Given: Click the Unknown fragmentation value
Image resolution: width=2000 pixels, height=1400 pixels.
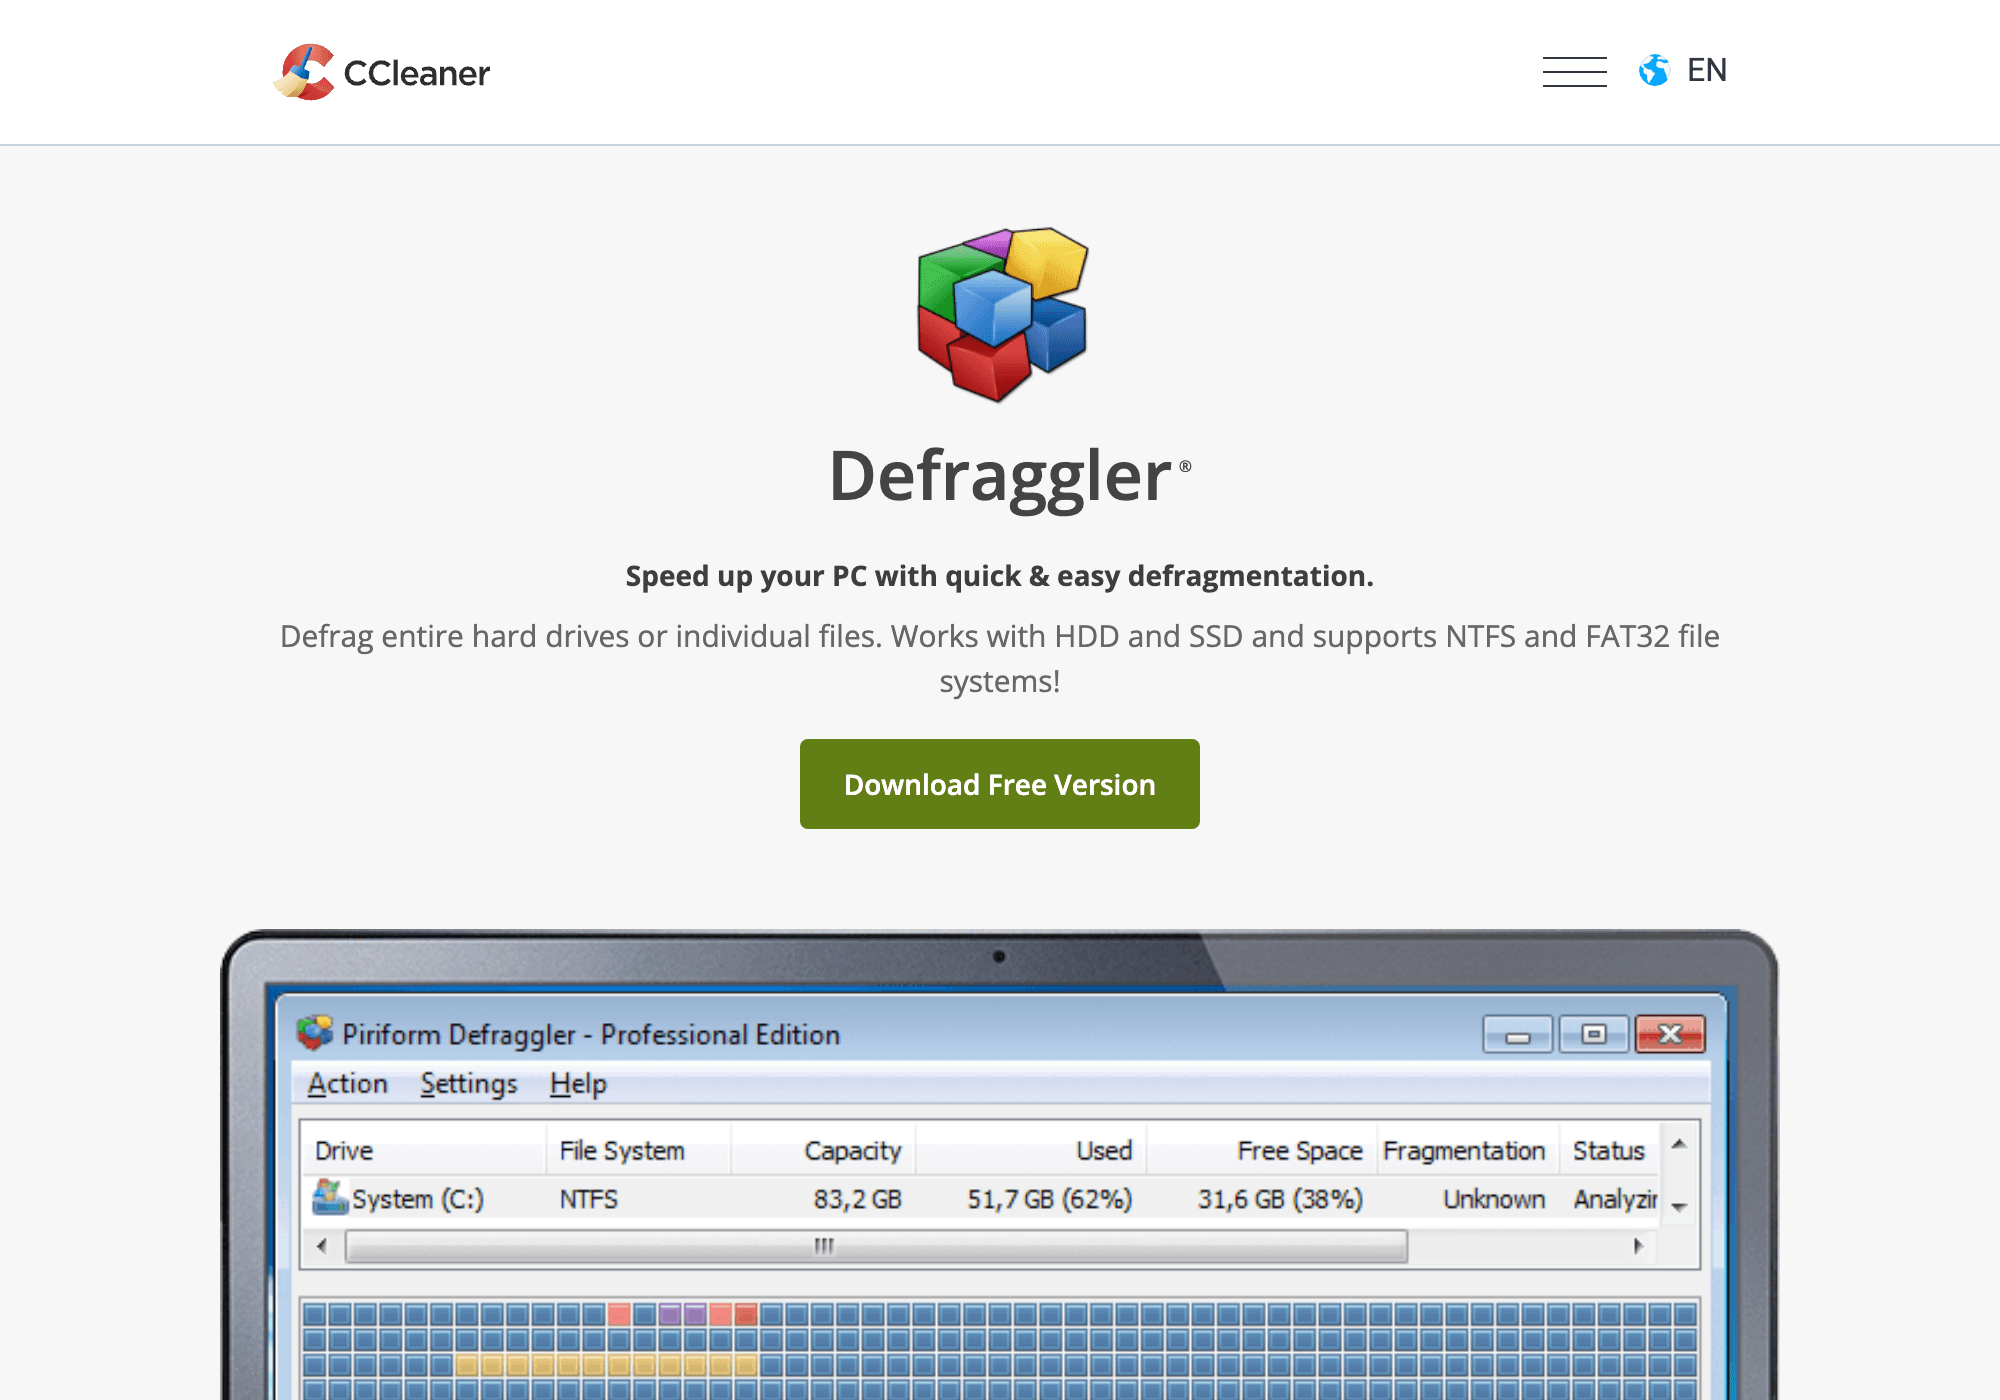Looking at the screenshot, I should point(1494,1199).
